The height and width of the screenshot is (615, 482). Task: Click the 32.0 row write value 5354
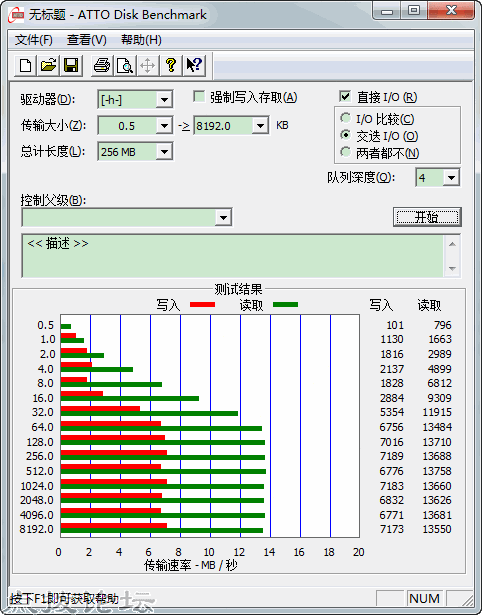392,412
